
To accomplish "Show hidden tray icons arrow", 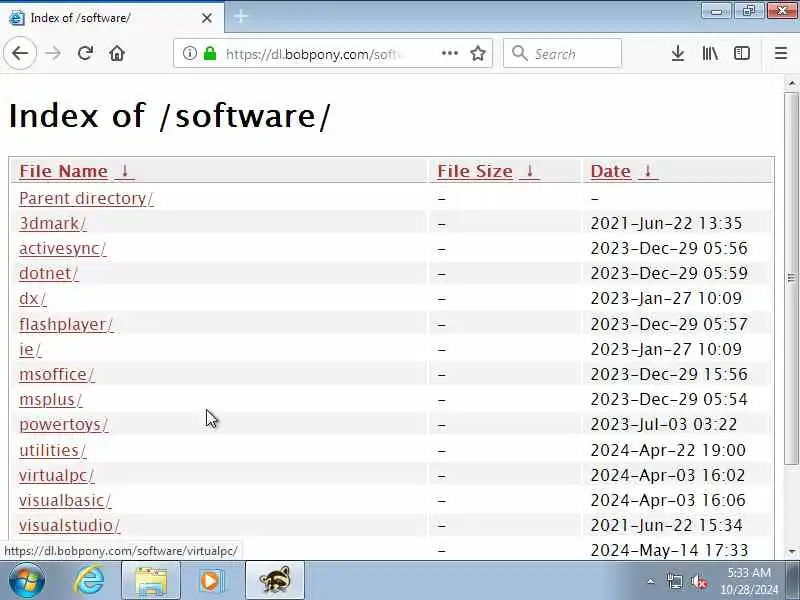I will pyautogui.click(x=651, y=581).
